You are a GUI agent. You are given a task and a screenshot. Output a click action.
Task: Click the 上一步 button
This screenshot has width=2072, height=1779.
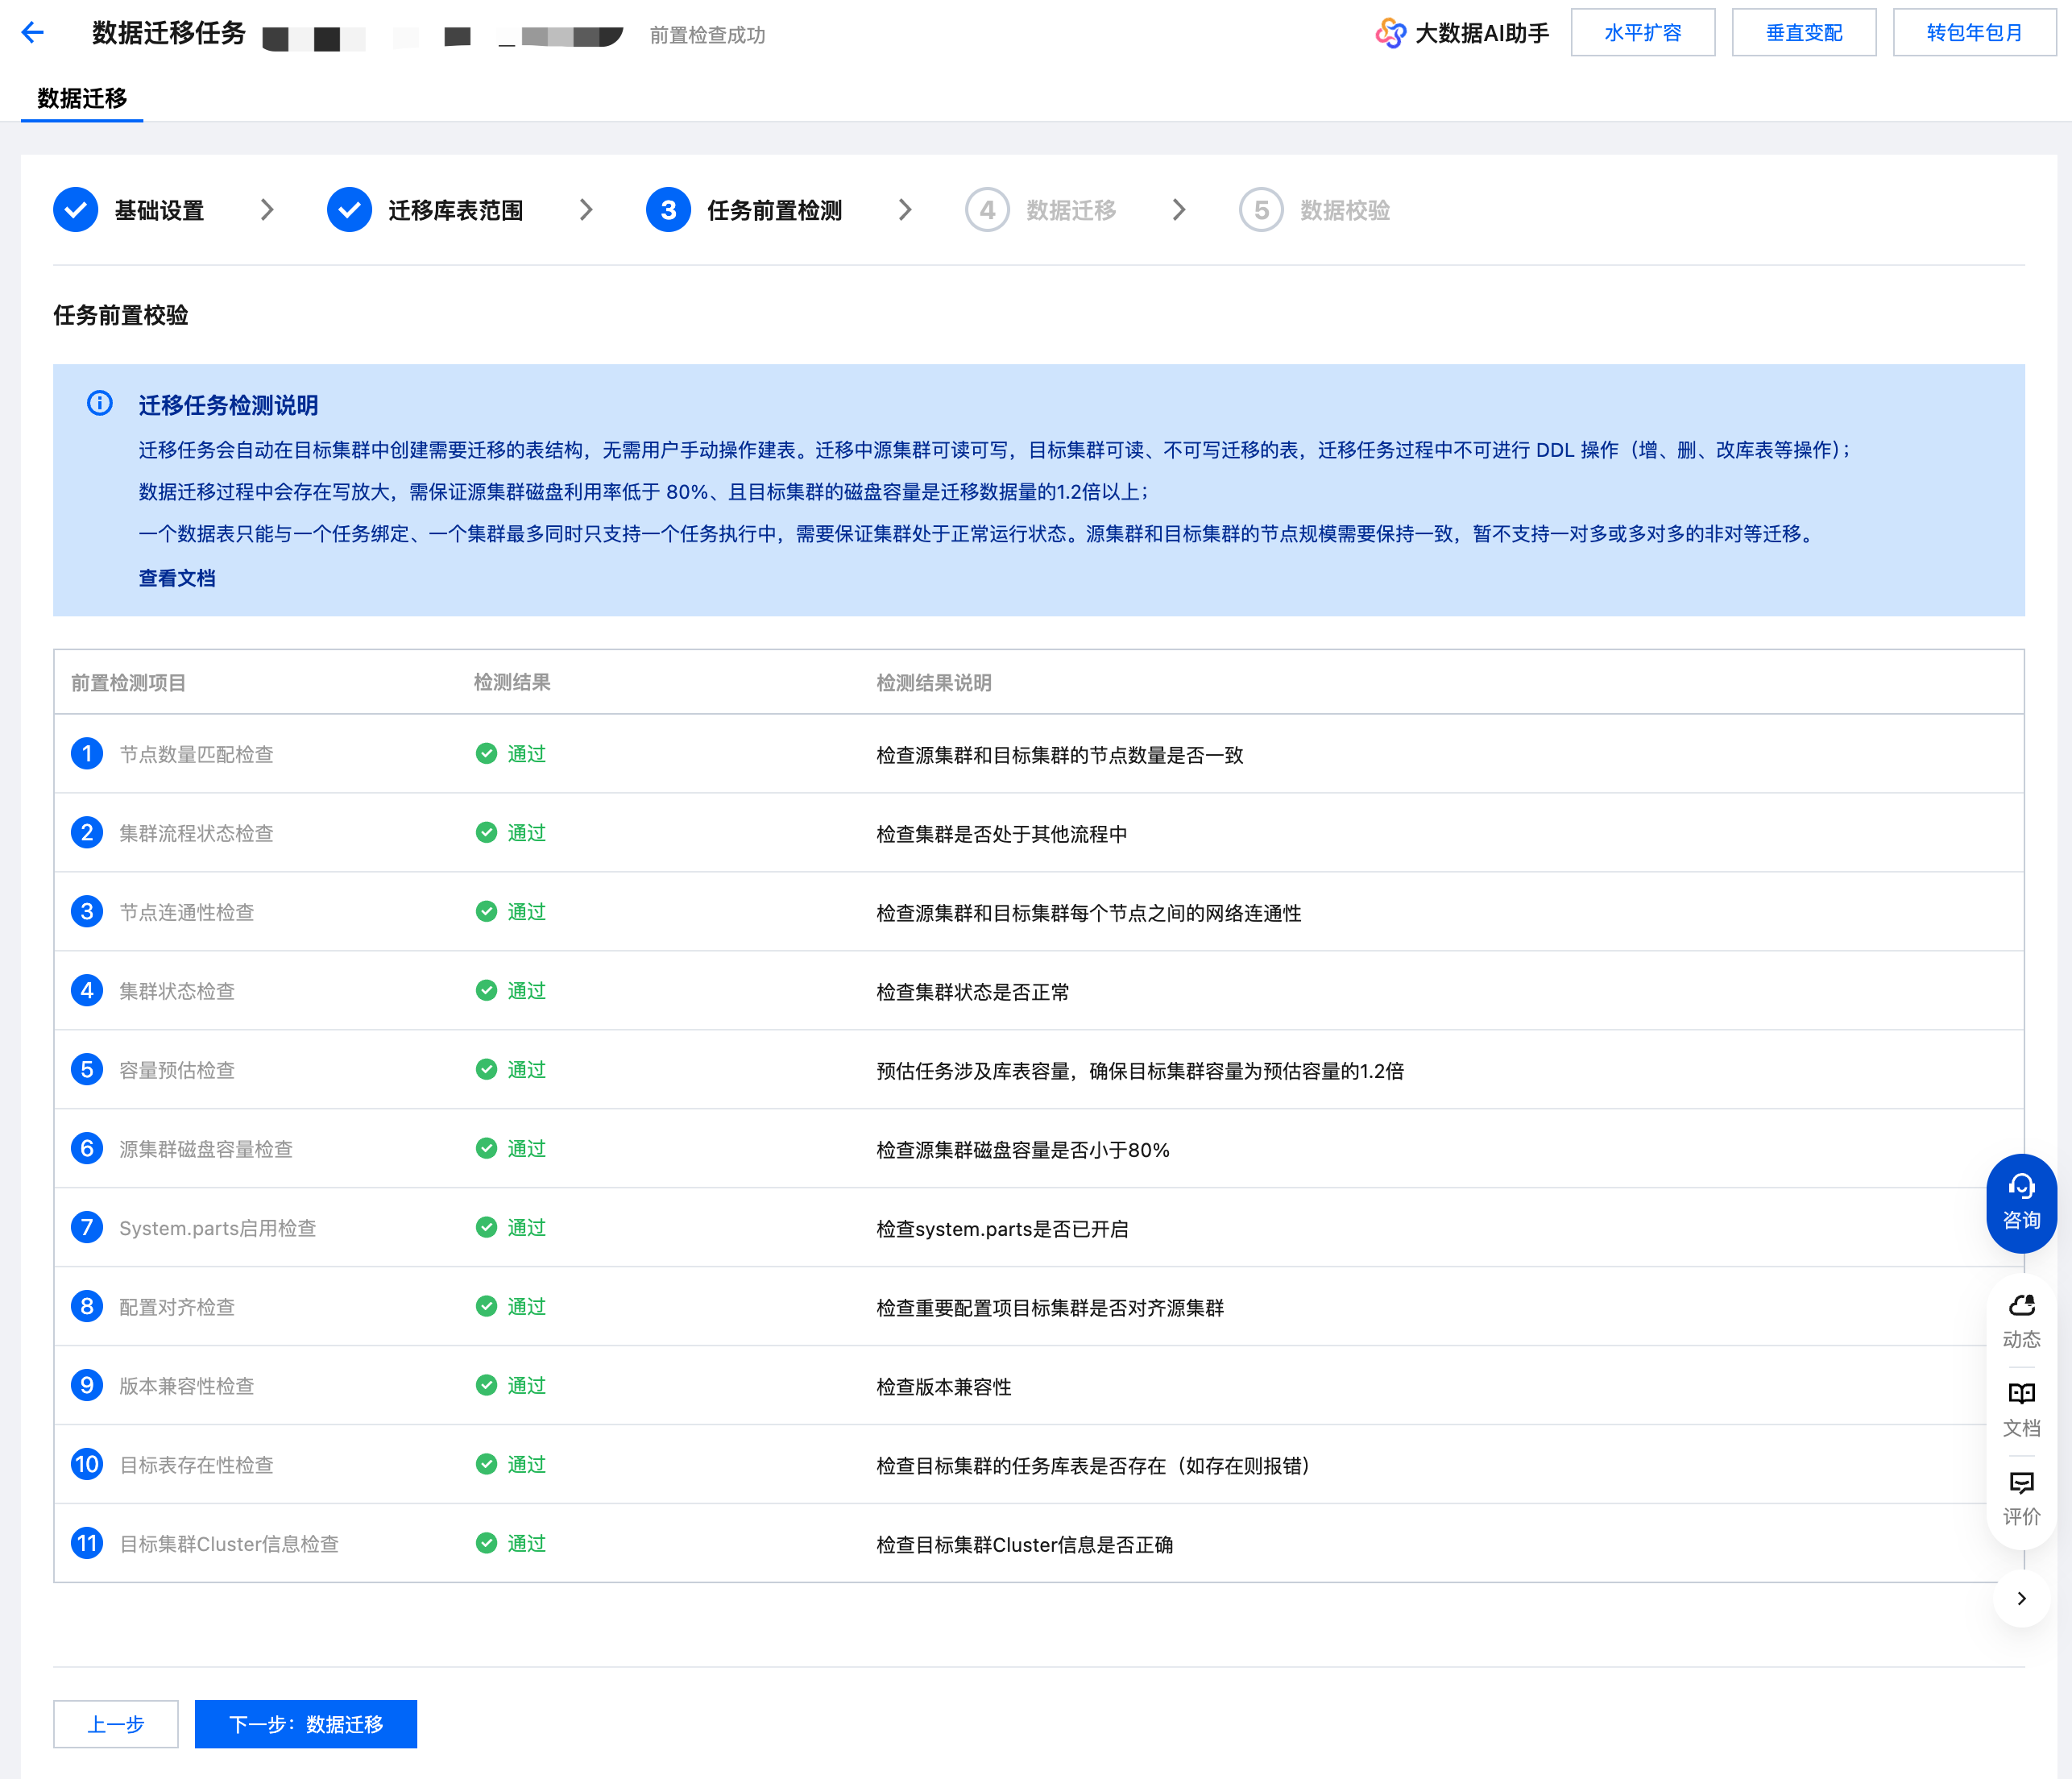click(116, 1723)
